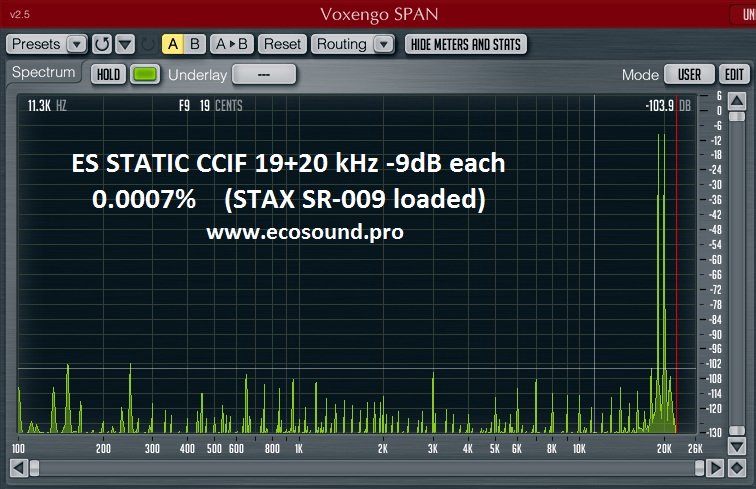Toggle the spectrum HOLD button
Viewport: 756px width, 489px height.
[x=108, y=75]
